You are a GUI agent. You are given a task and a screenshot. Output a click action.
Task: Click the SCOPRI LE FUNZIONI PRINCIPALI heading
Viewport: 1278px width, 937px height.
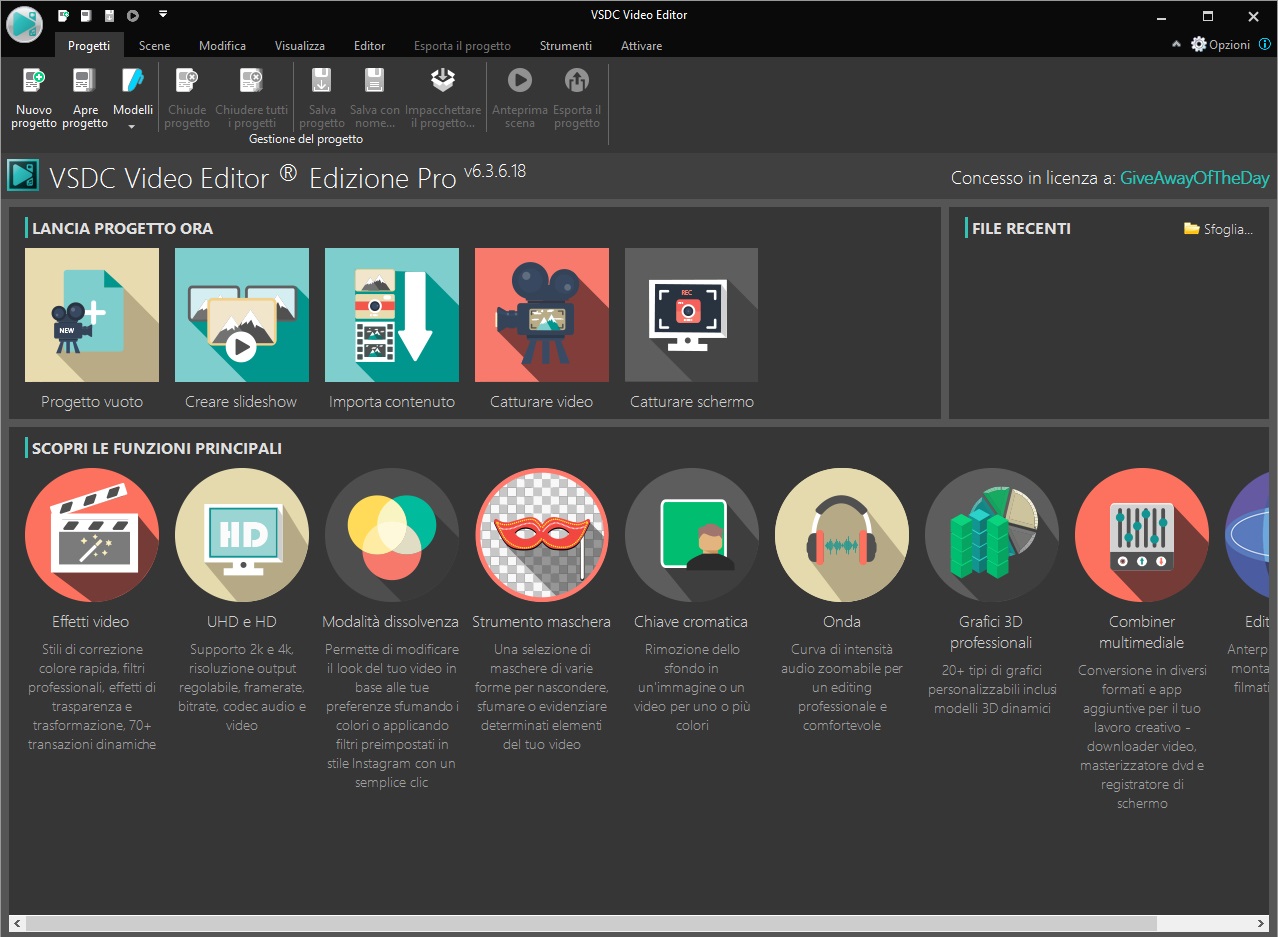157,449
